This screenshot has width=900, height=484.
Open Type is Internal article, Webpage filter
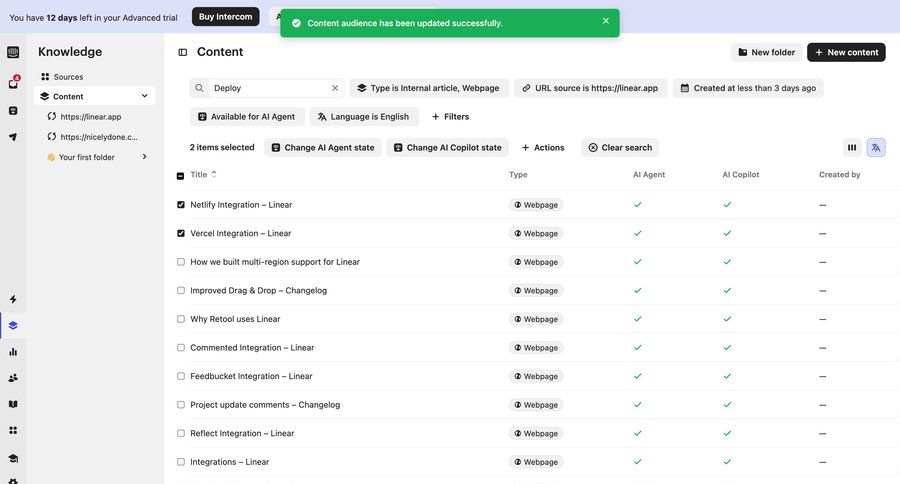coord(429,88)
